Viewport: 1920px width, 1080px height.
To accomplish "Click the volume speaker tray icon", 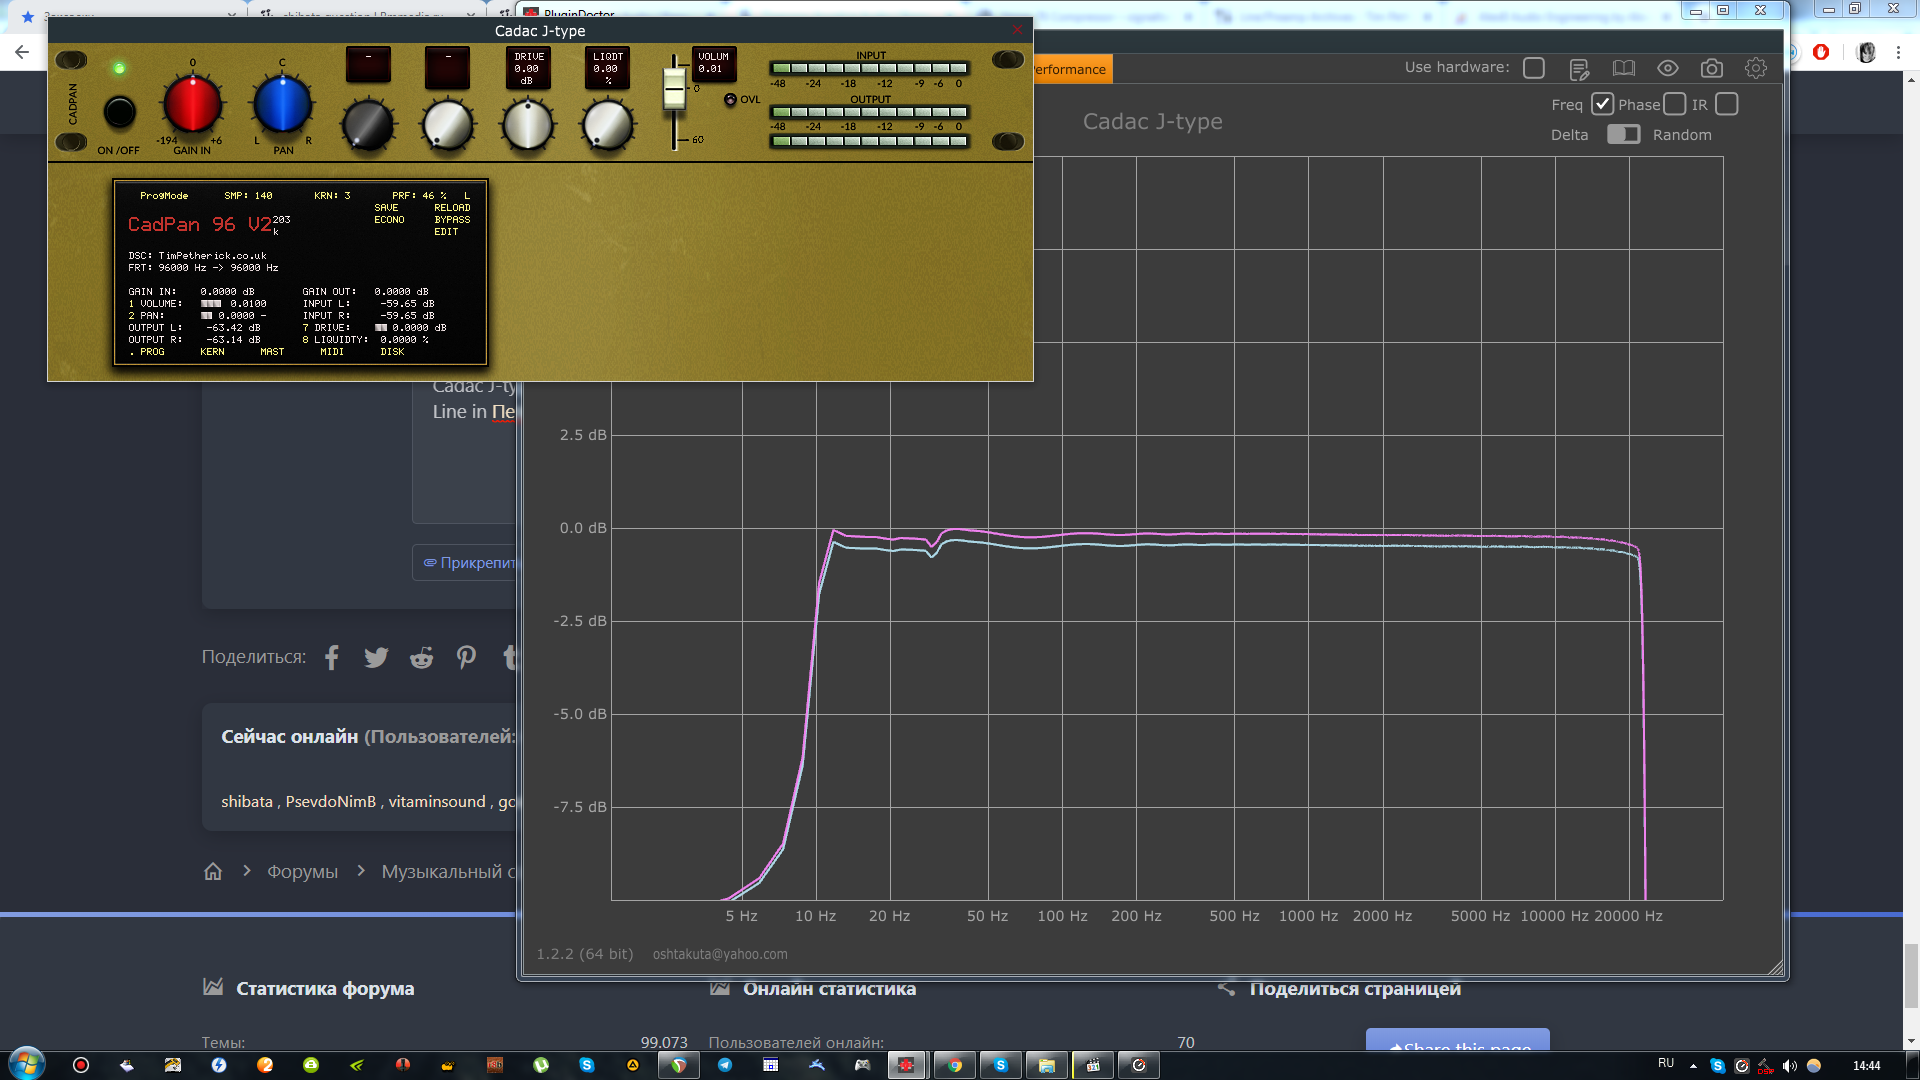I will pos(1789,1066).
